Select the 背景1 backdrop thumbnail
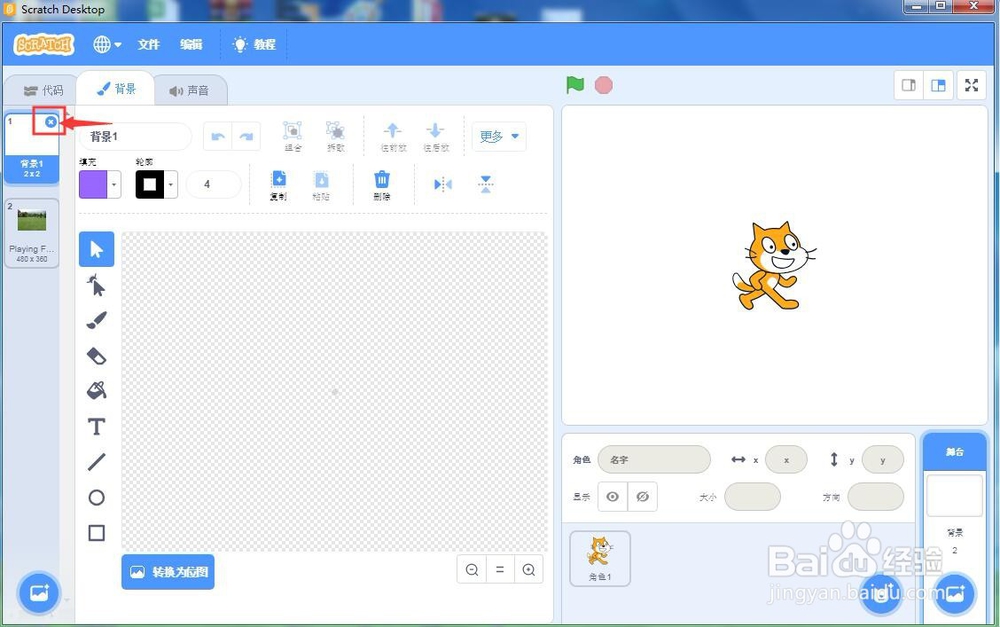The height and width of the screenshot is (627, 1000). (x=32, y=147)
